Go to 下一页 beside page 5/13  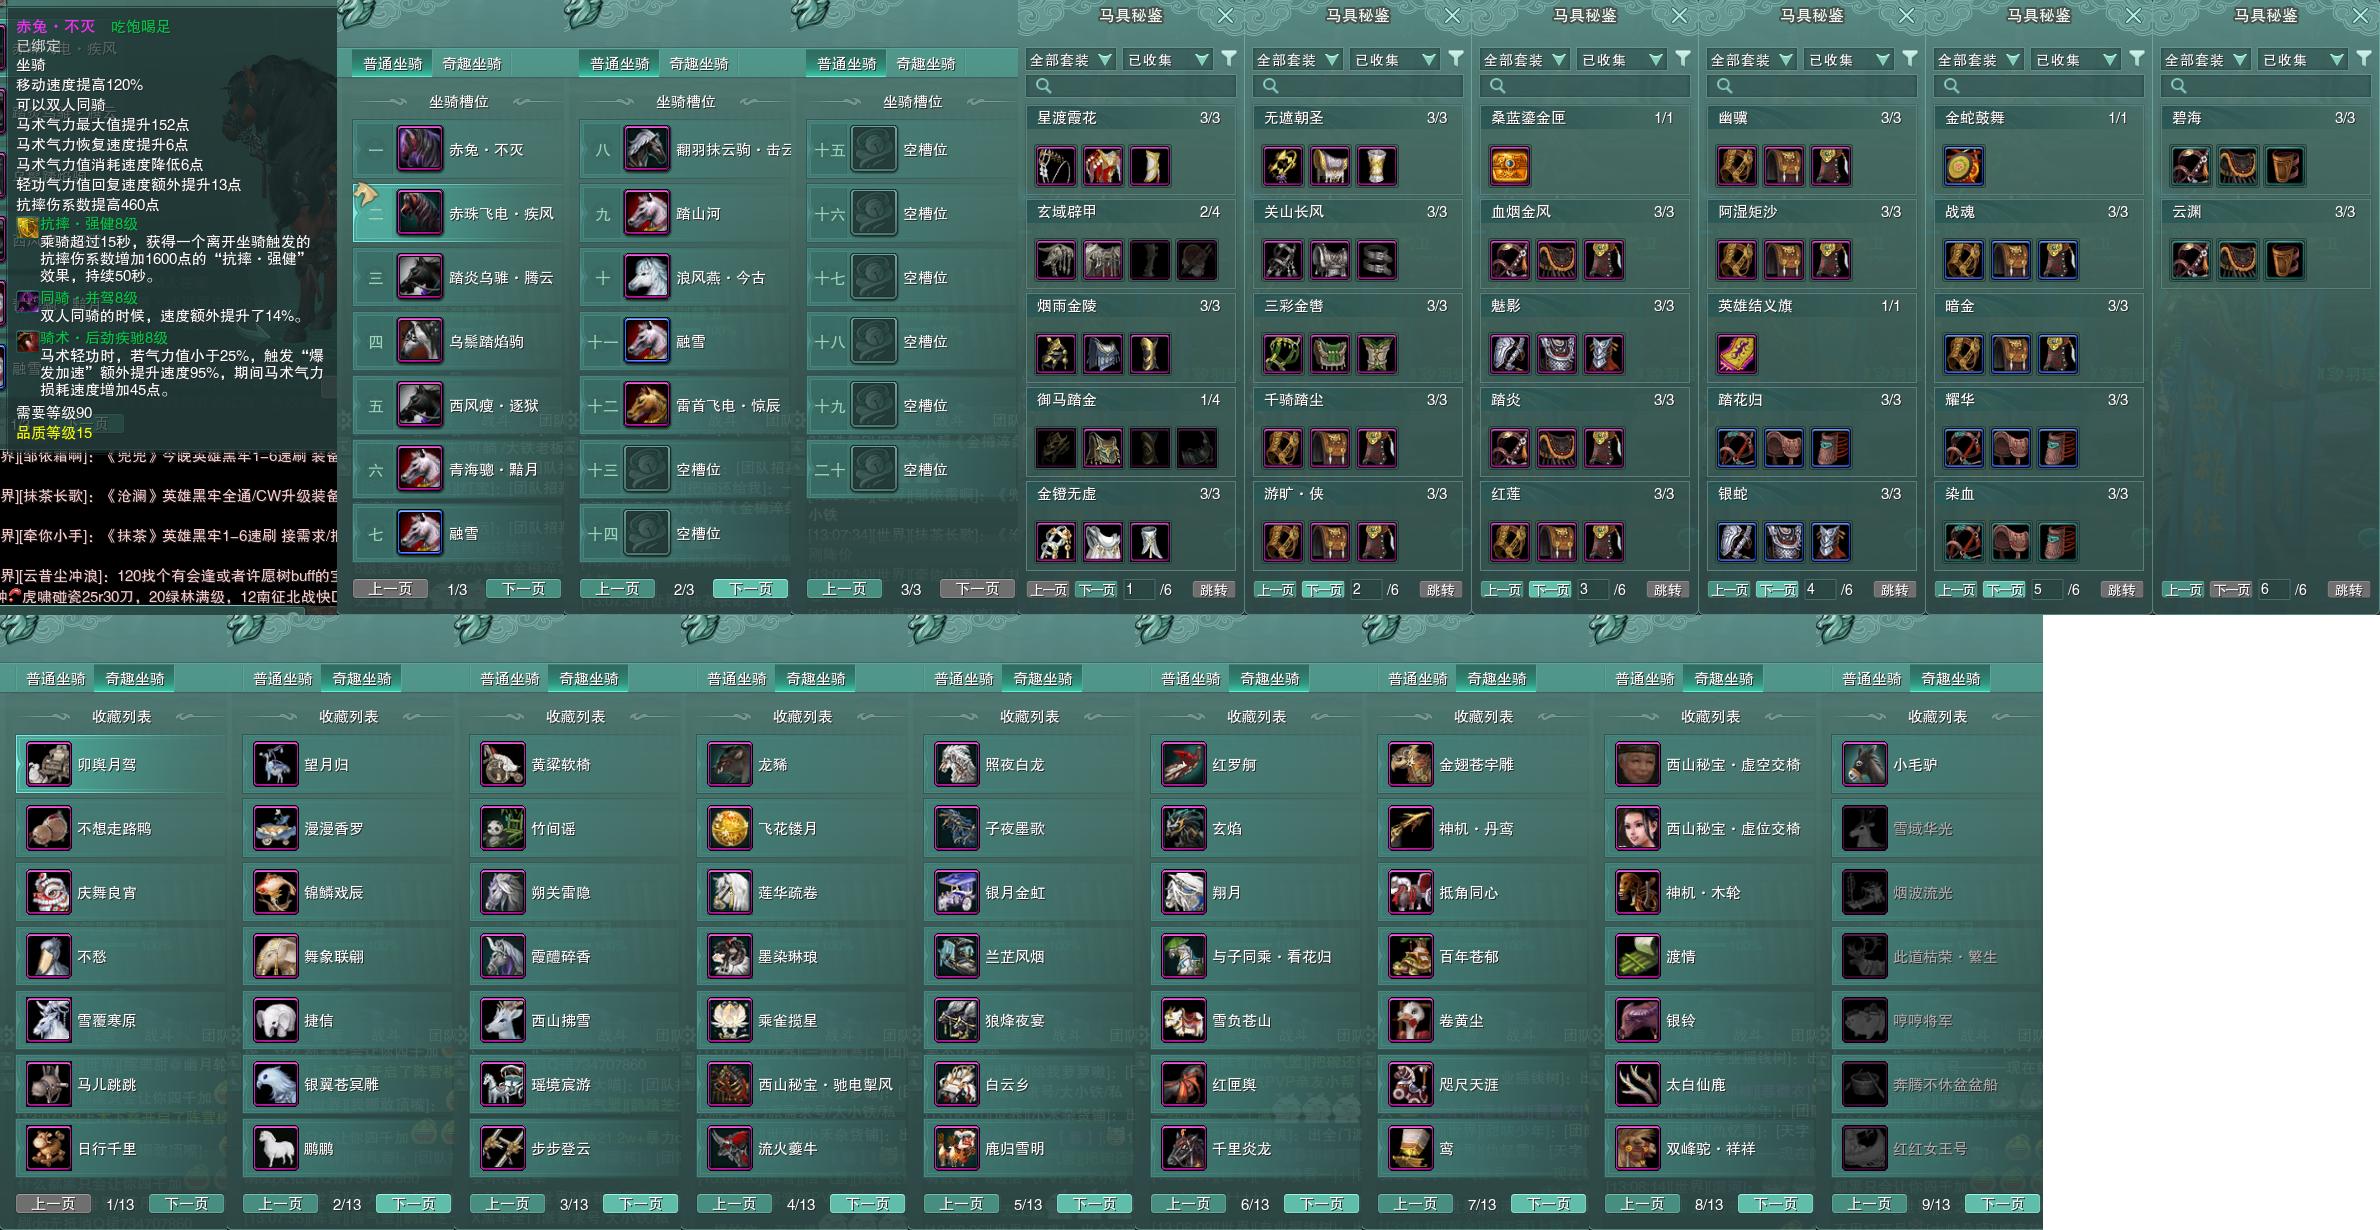(x=1094, y=1204)
